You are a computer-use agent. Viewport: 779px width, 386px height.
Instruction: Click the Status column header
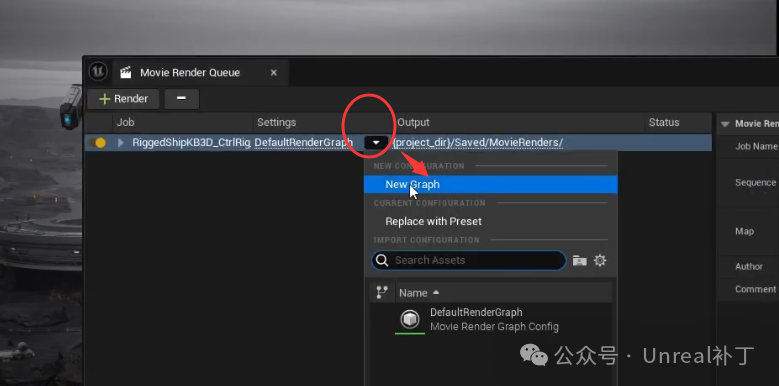tap(664, 122)
